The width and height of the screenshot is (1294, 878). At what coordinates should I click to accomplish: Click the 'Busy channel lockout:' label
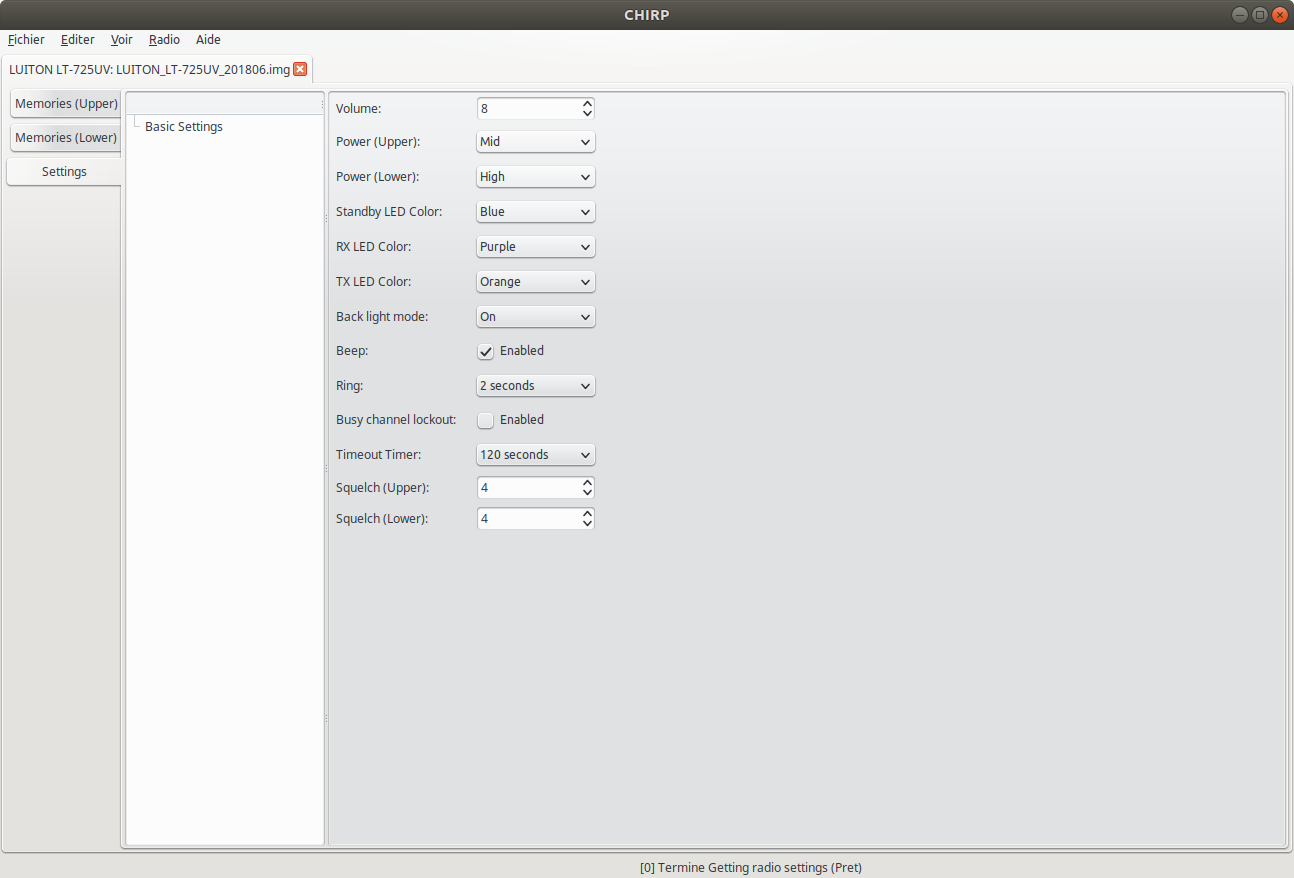pyautogui.click(x=396, y=420)
